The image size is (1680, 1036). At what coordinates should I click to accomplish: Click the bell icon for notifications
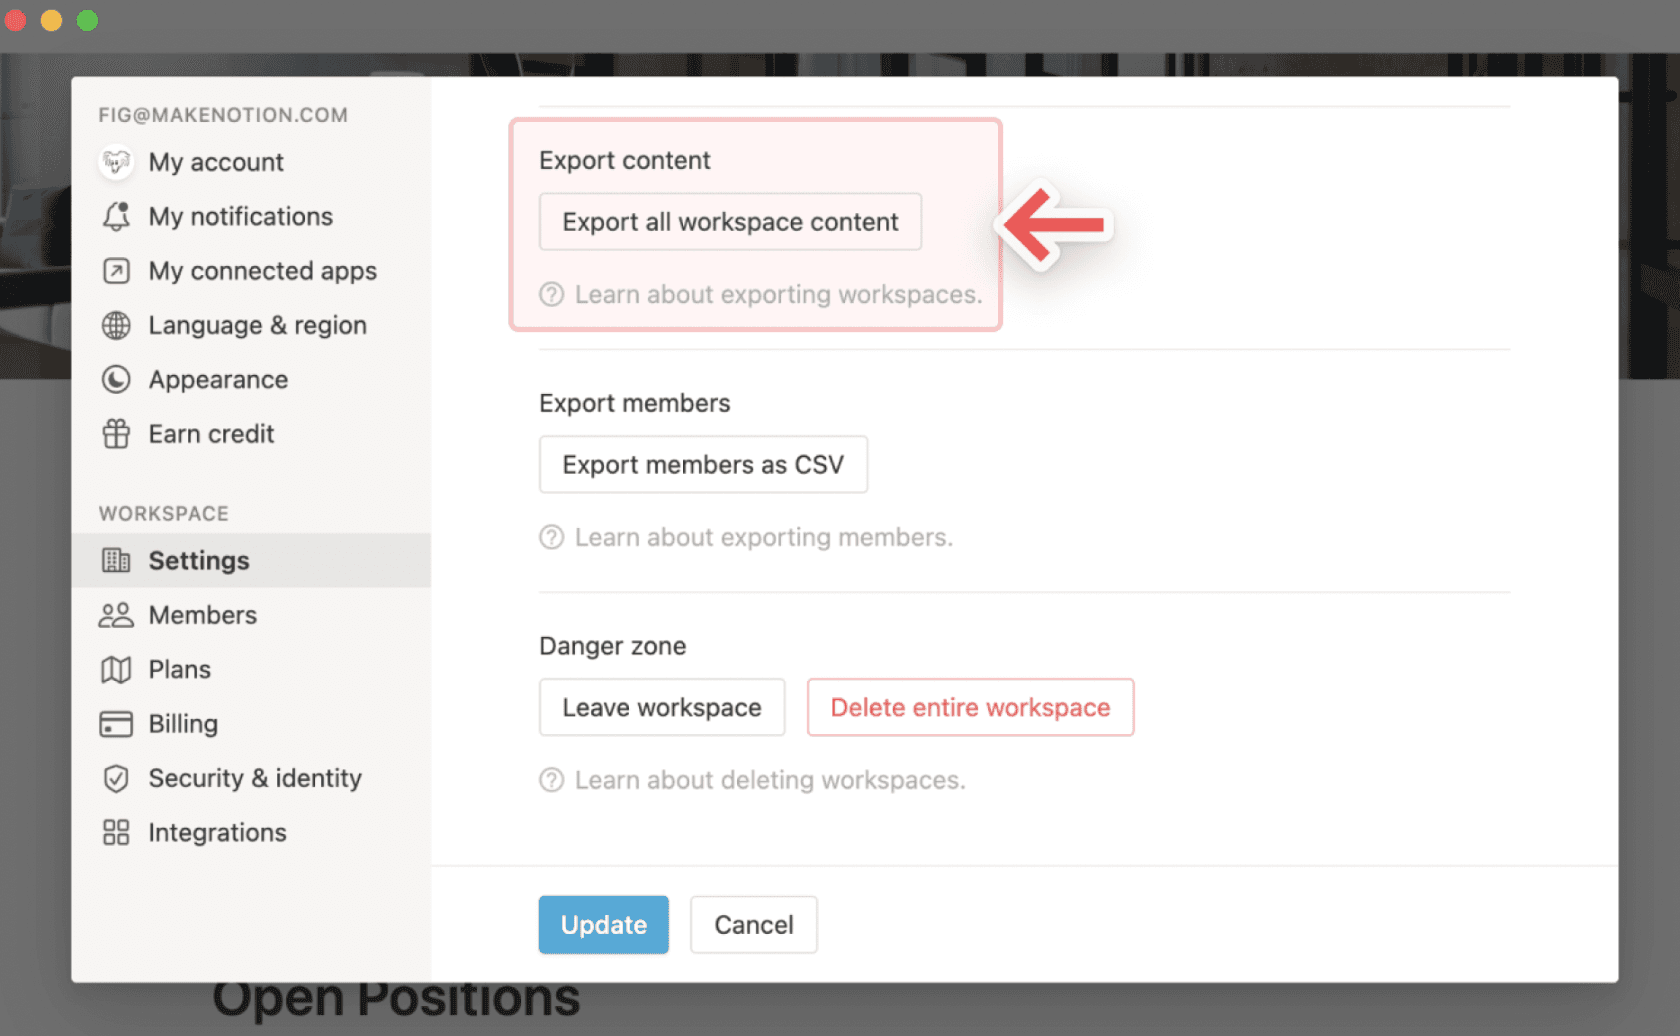coord(116,216)
